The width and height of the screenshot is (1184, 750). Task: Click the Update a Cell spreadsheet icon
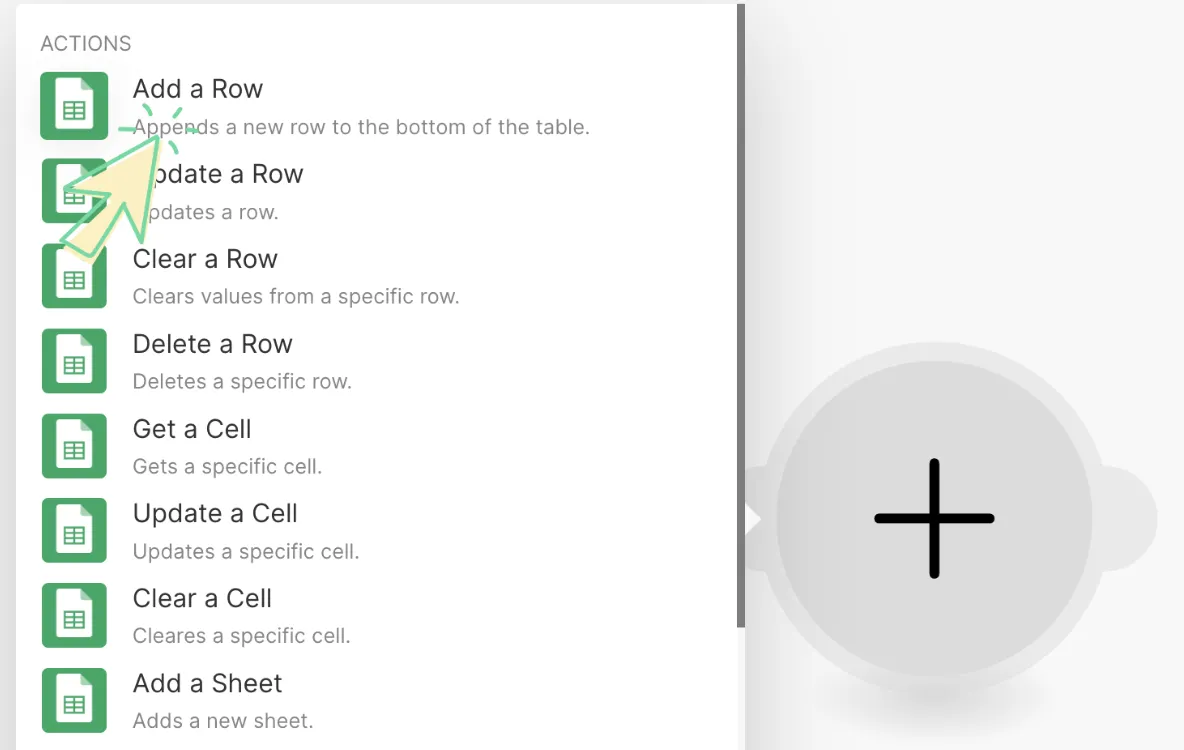tap(74, 530)
